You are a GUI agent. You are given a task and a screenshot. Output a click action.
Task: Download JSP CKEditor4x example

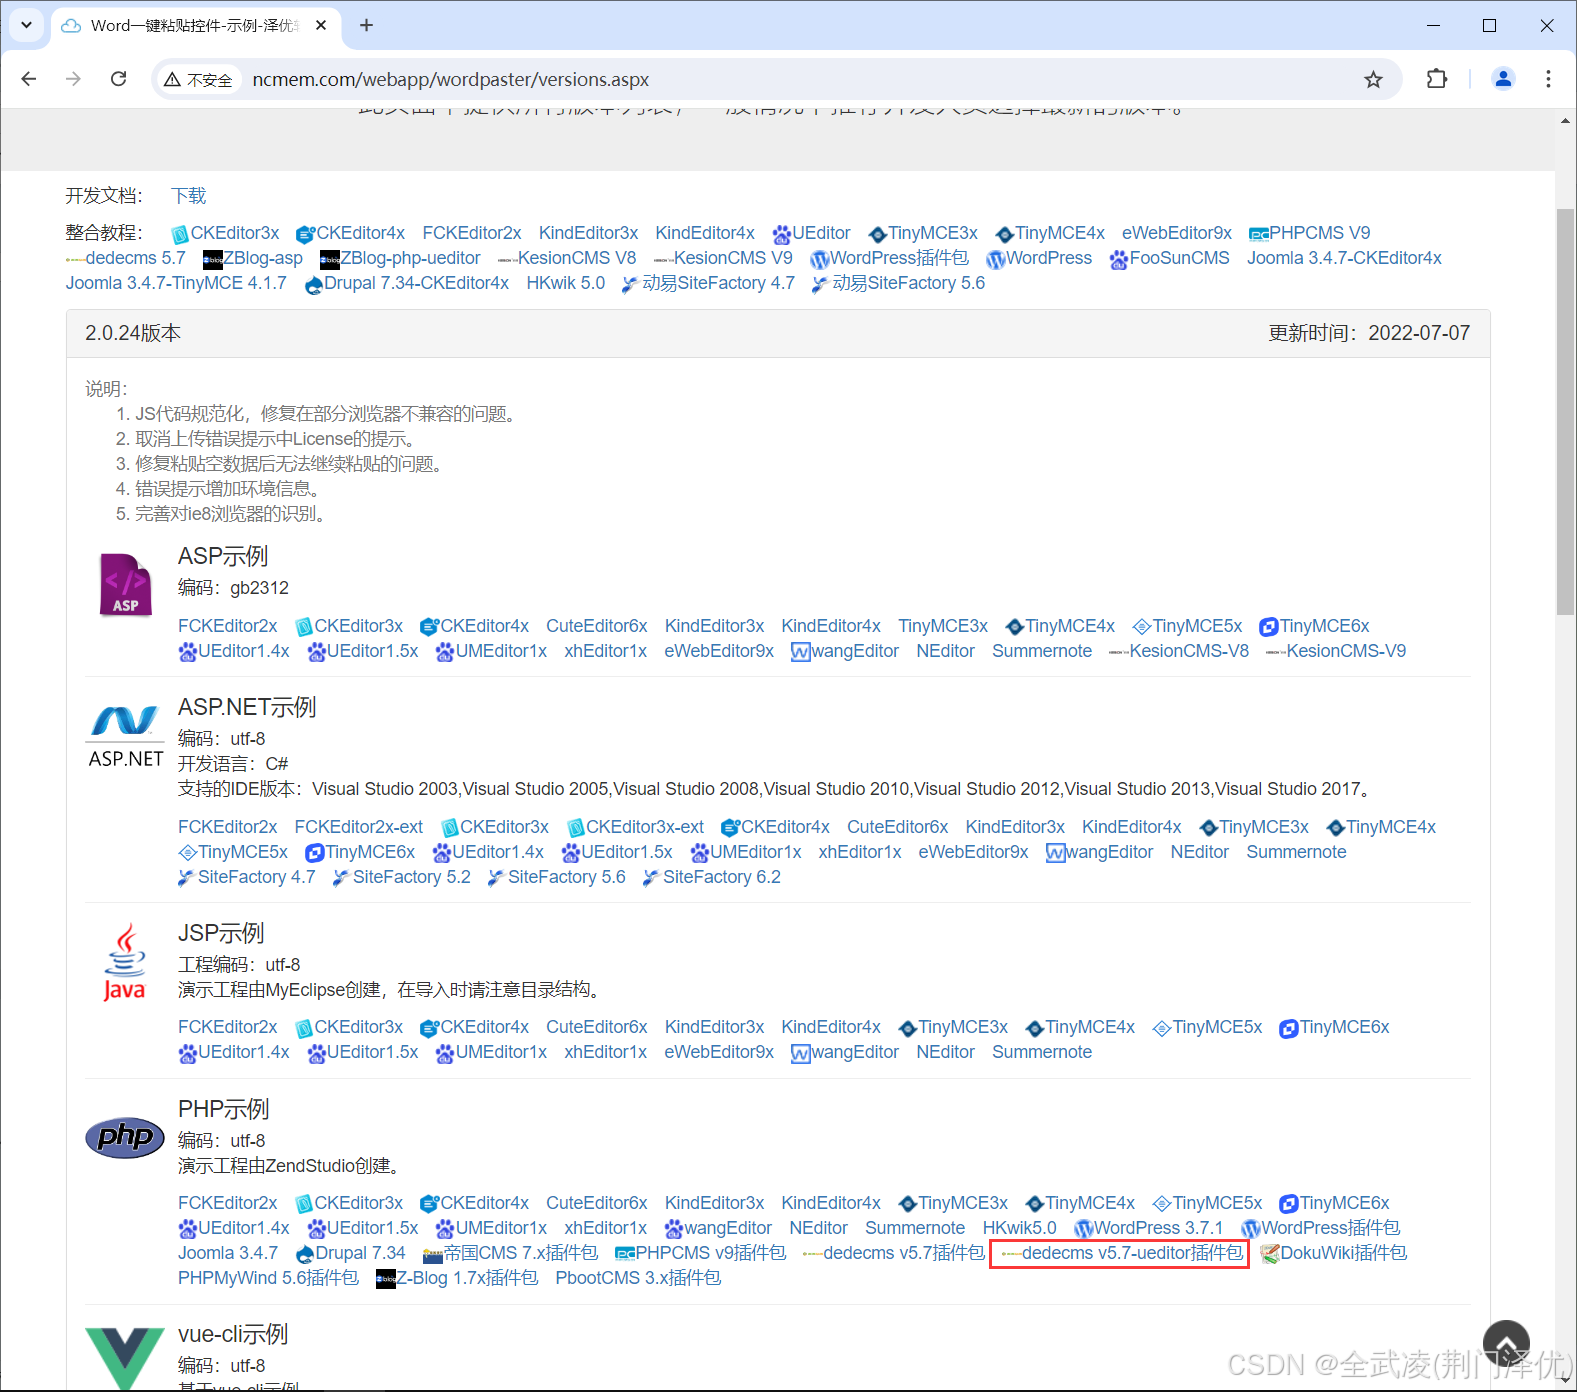pos(474,1027)
